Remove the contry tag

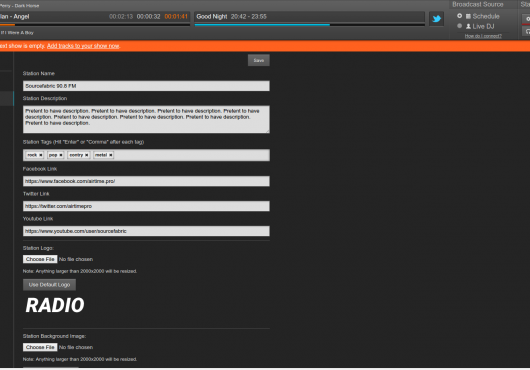click(x=87, y=155)
